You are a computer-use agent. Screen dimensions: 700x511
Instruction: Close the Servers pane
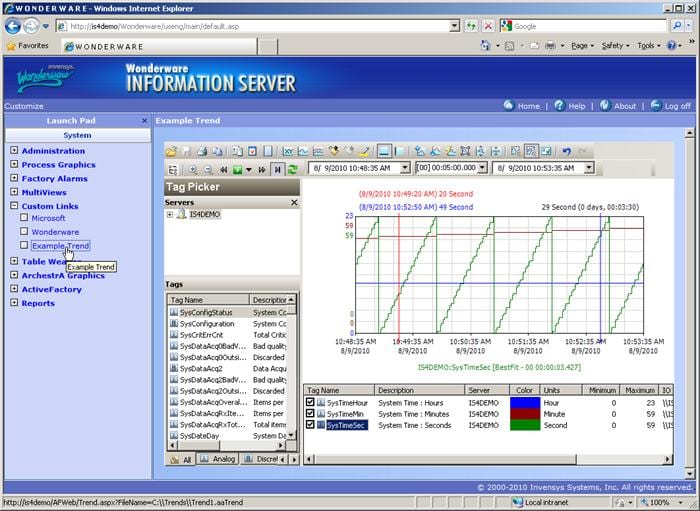[x=294, y=203]
